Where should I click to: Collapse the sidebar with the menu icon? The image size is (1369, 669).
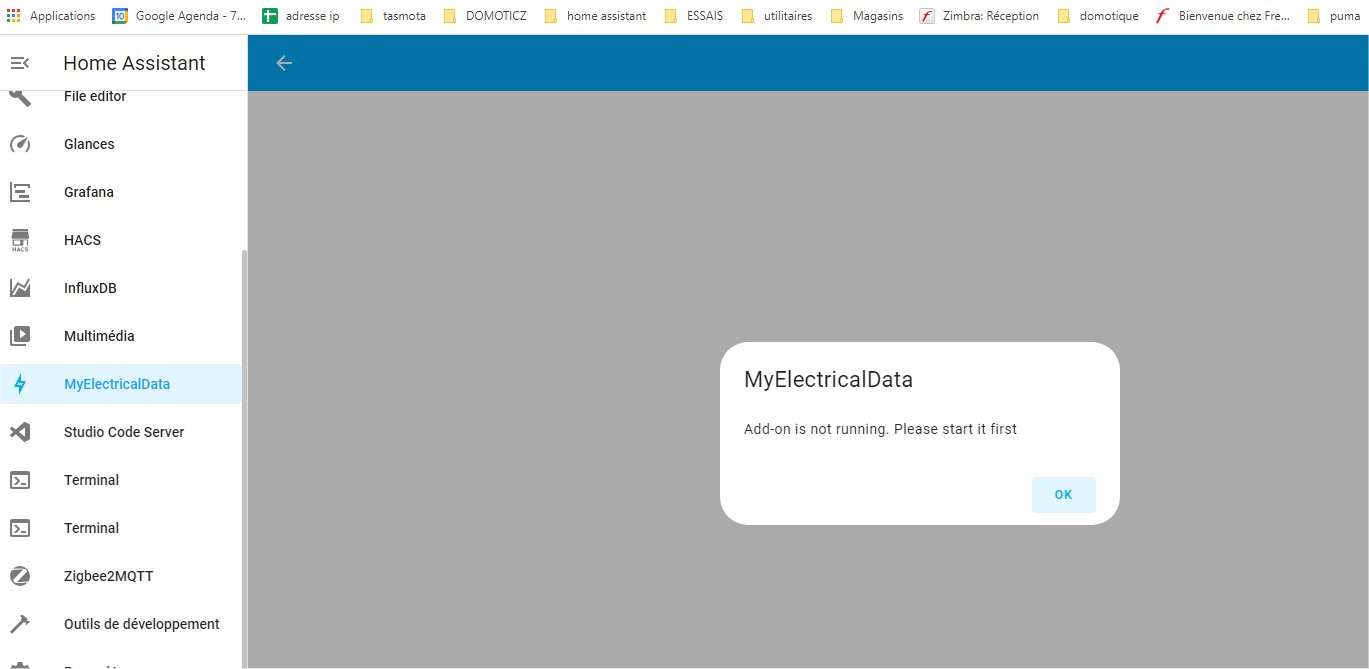pos(20,63)
